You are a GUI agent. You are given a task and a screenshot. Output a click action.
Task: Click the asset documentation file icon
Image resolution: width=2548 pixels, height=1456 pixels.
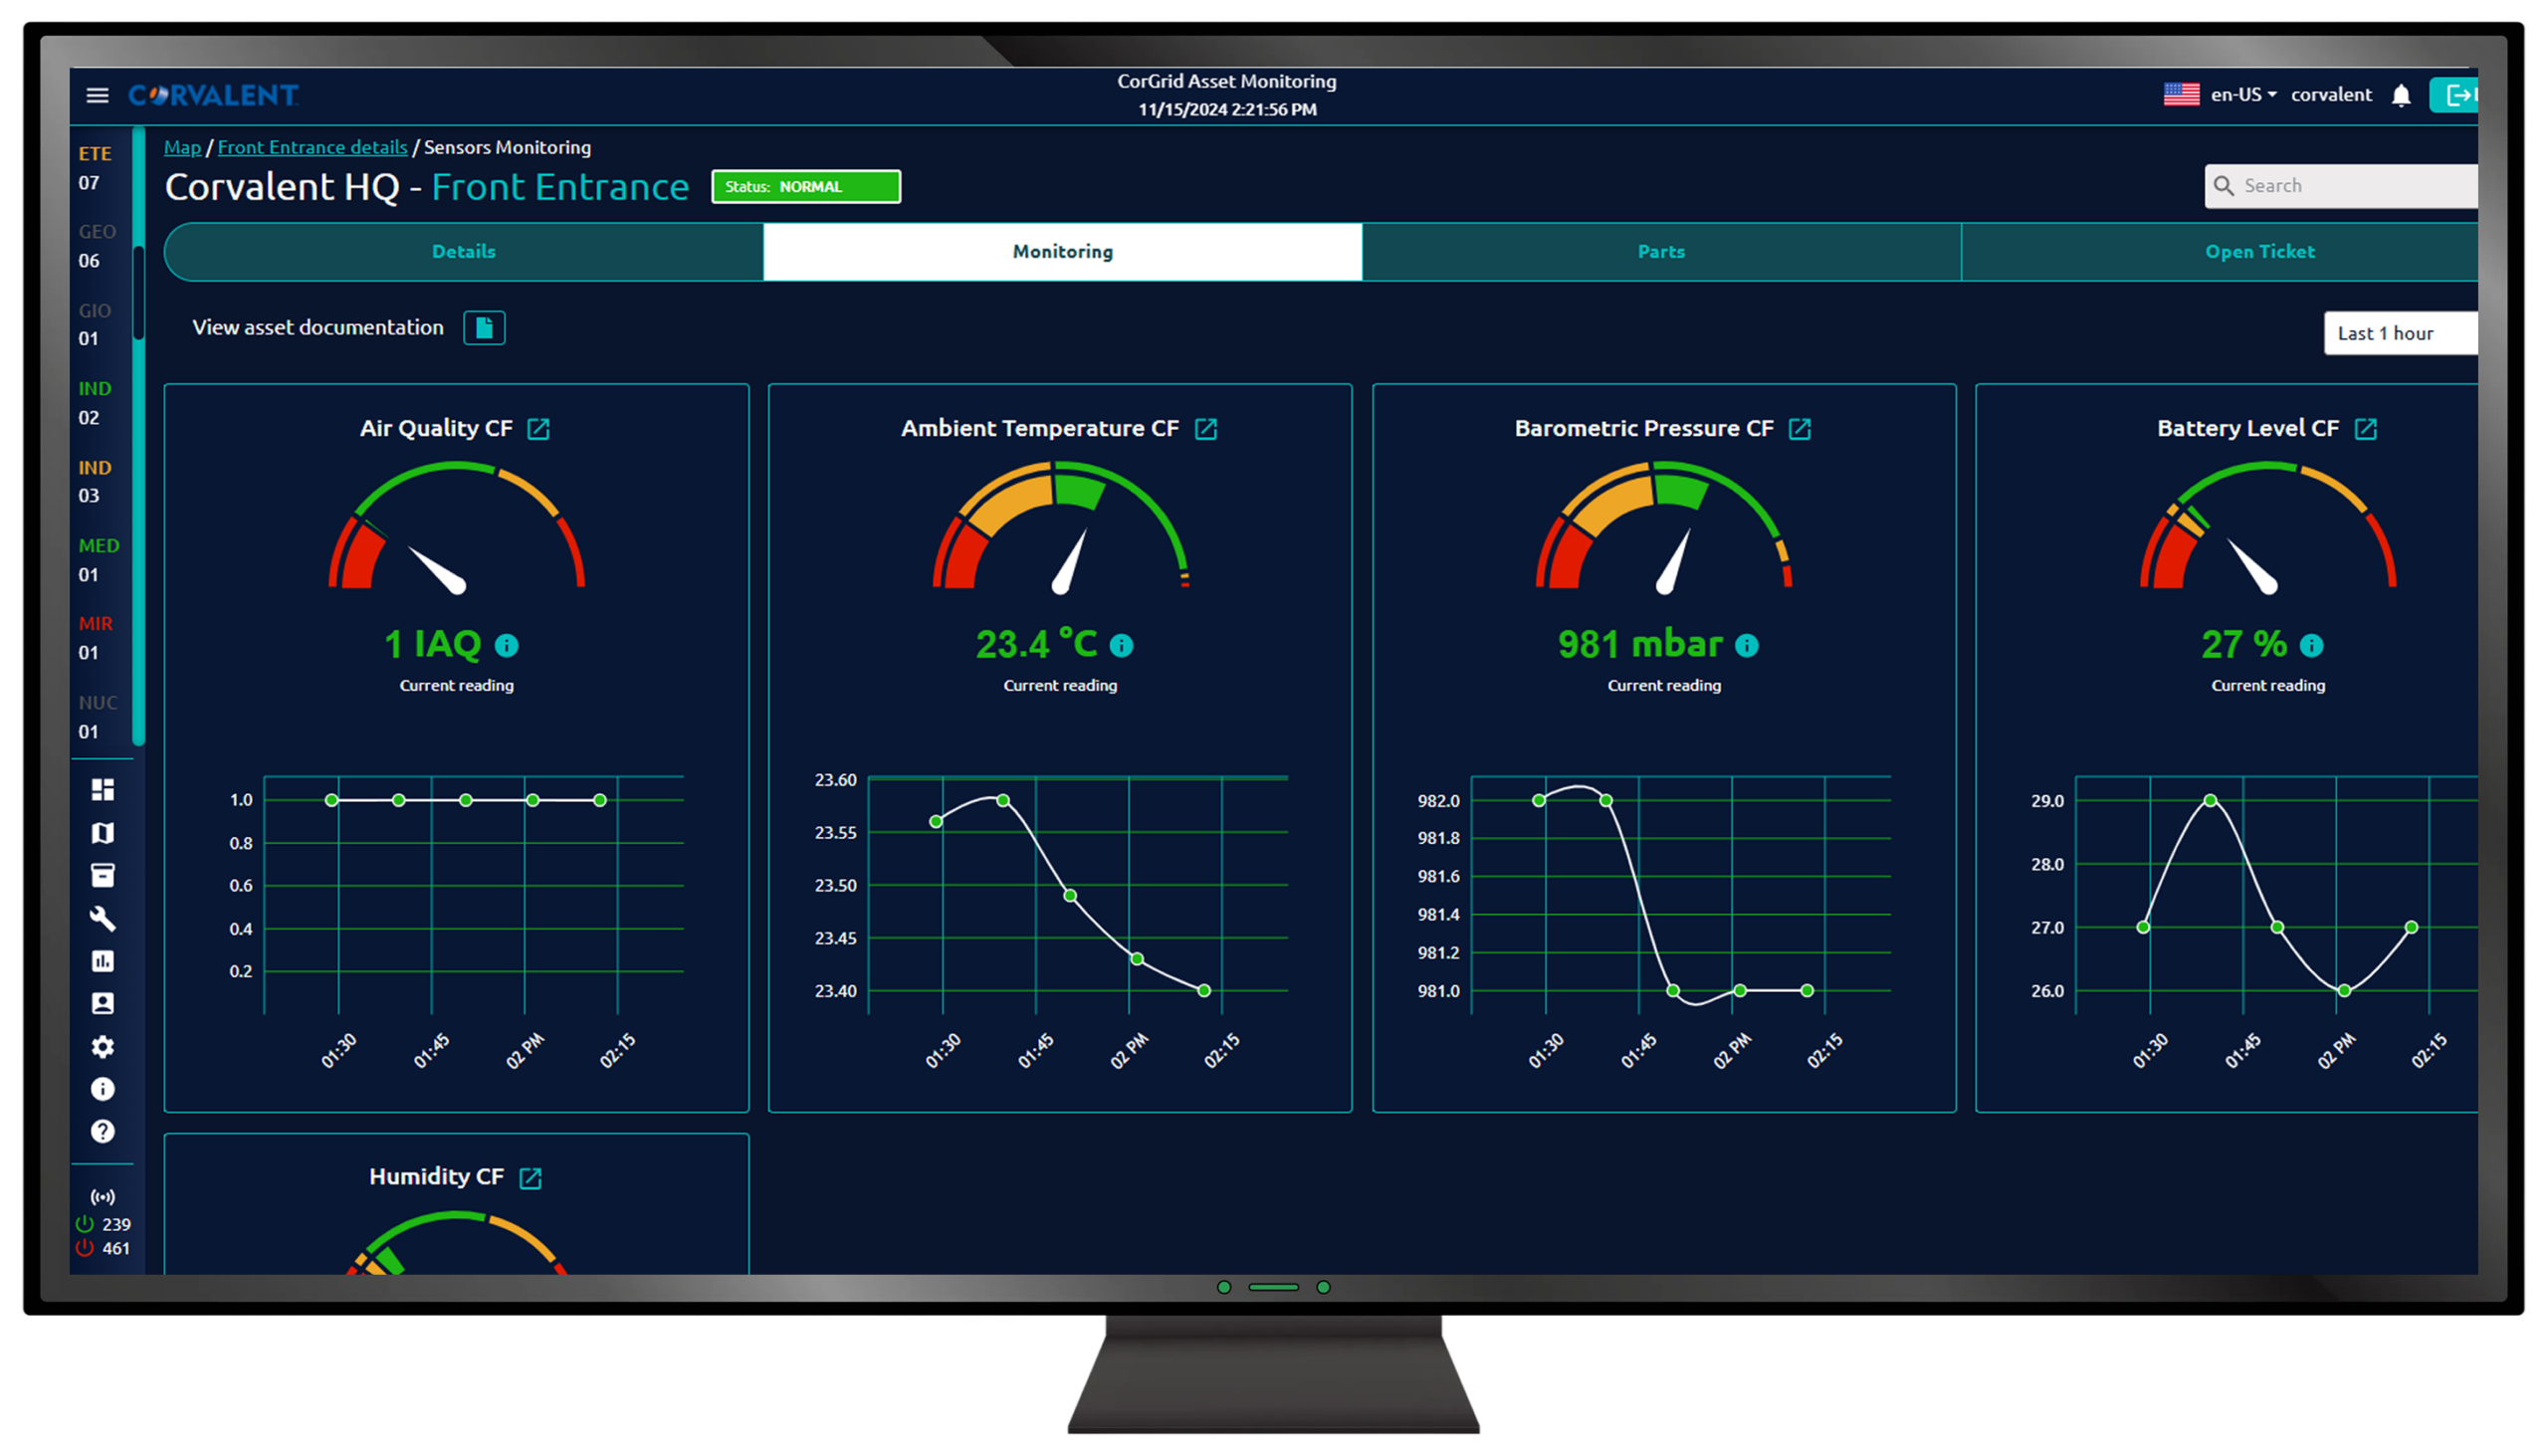[x=484, y=328]
